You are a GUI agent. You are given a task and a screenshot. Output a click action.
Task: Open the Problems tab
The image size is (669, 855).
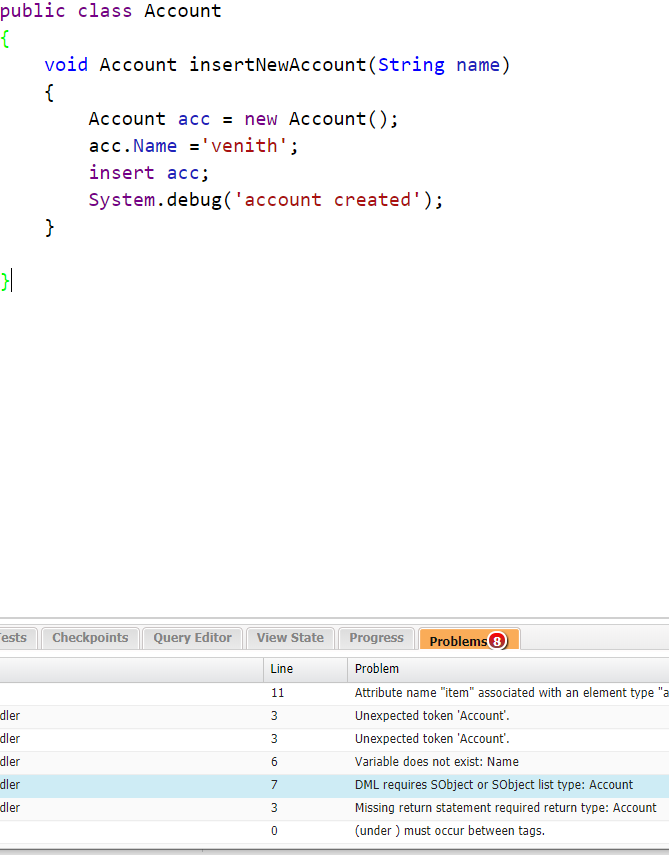coord(458,640)
